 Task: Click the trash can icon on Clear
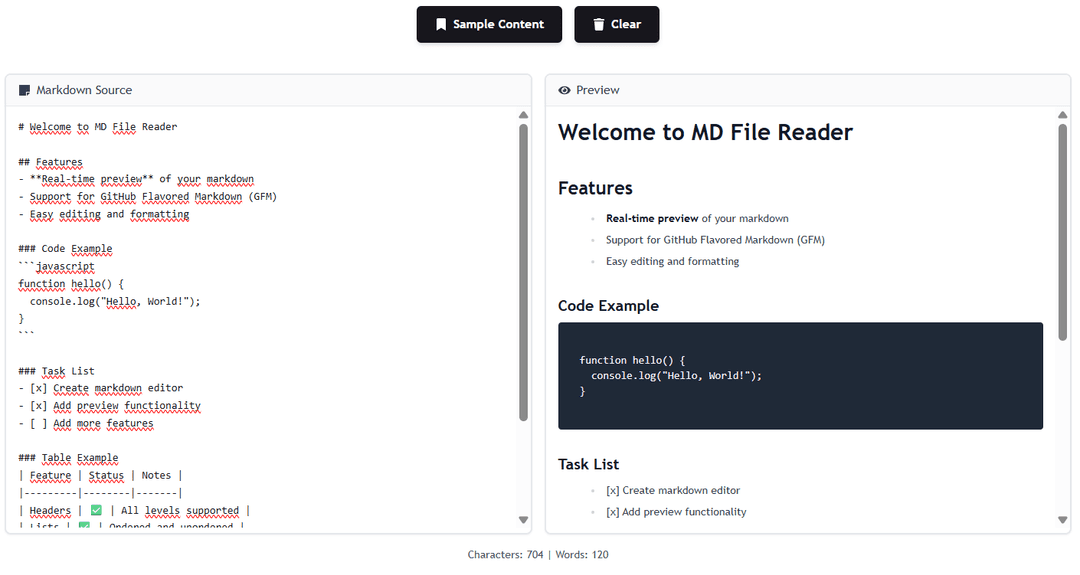coord(598,24)
